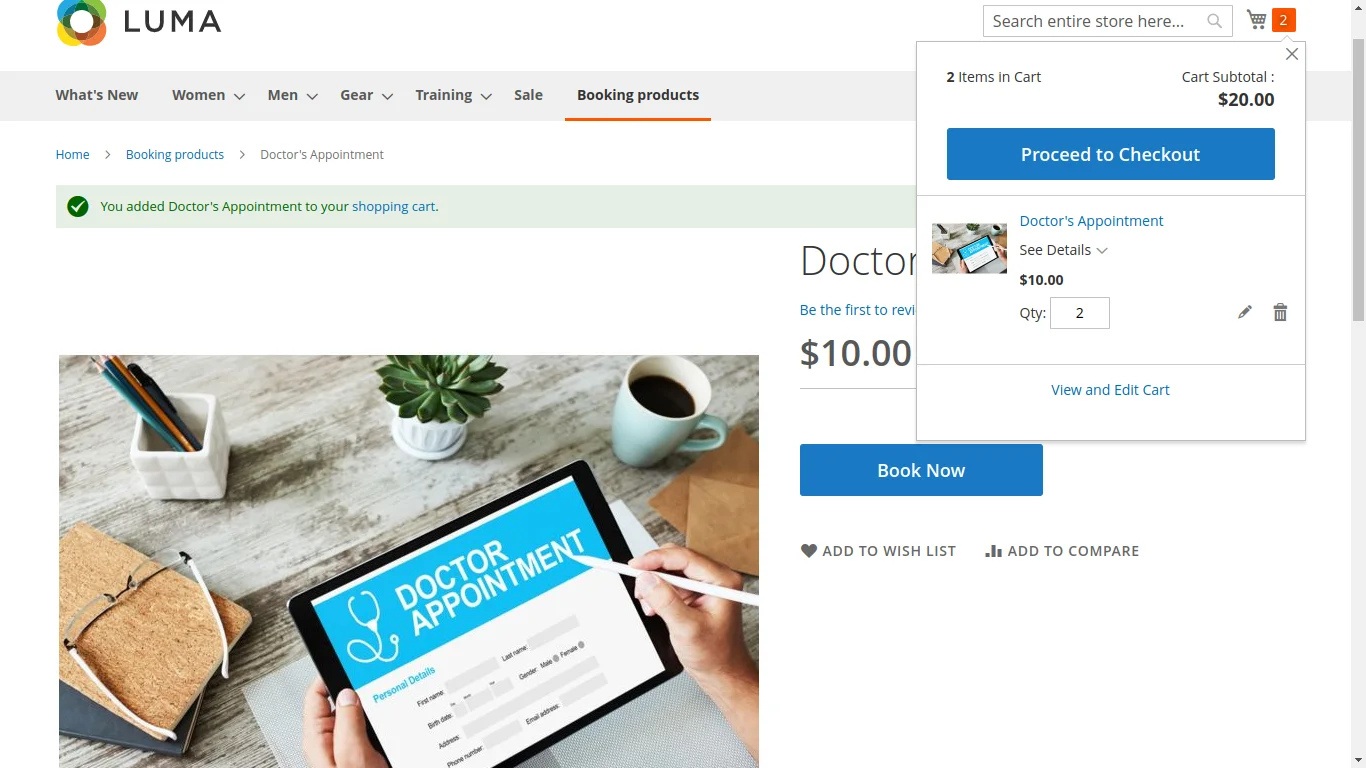
Task: Click the Add to Compare chart icon
Action: point(993,551)
